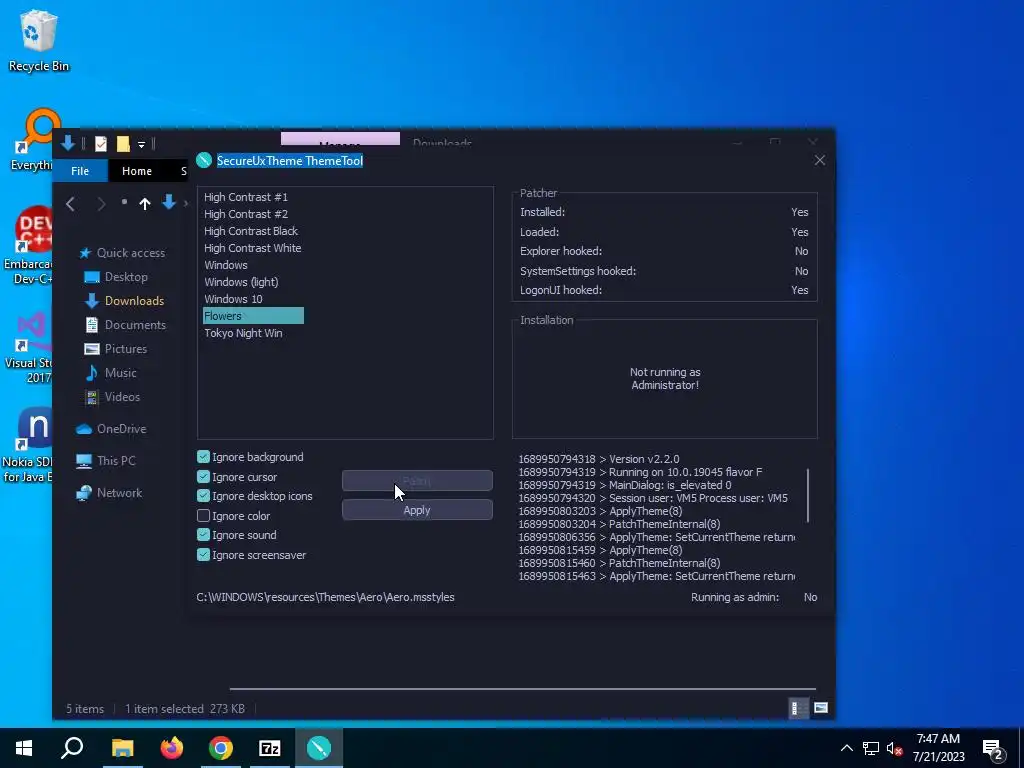Enable Ignore color checkbox
Viewport: 1024px width, 768px height.
coord(203,515)
